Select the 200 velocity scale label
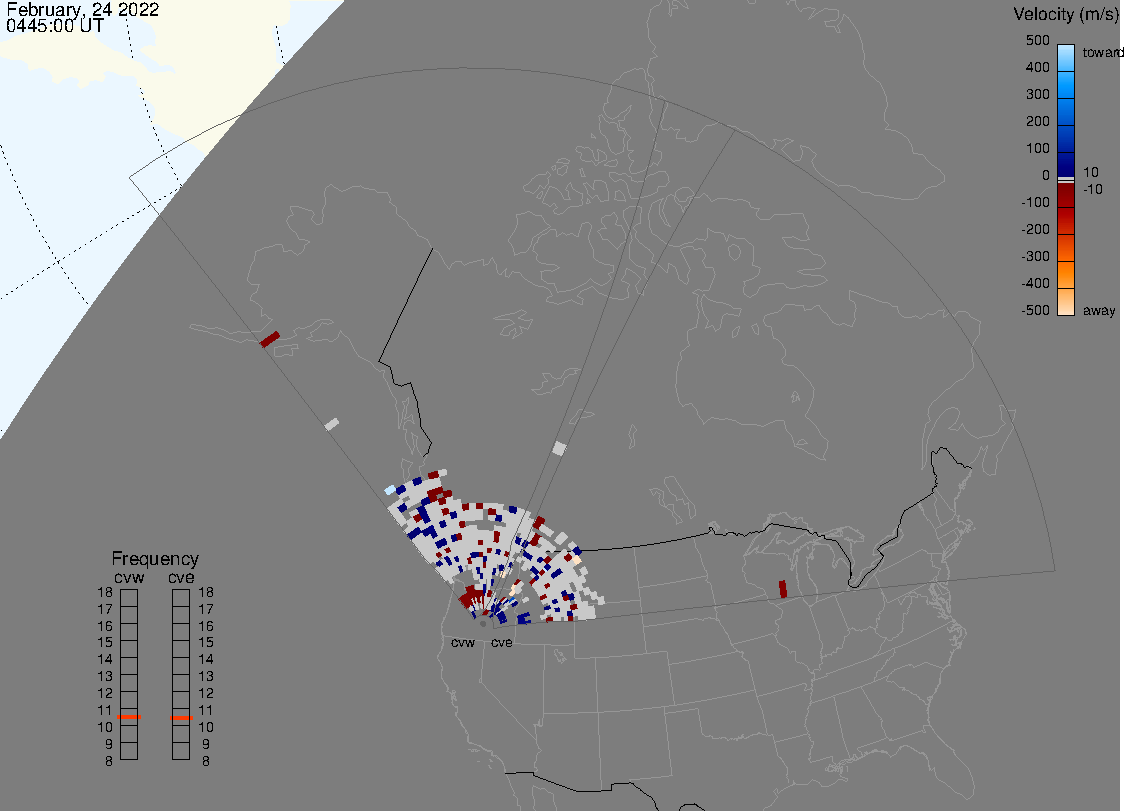The width and height of the screenshot is (1124, 811). tap(1037, 121)
